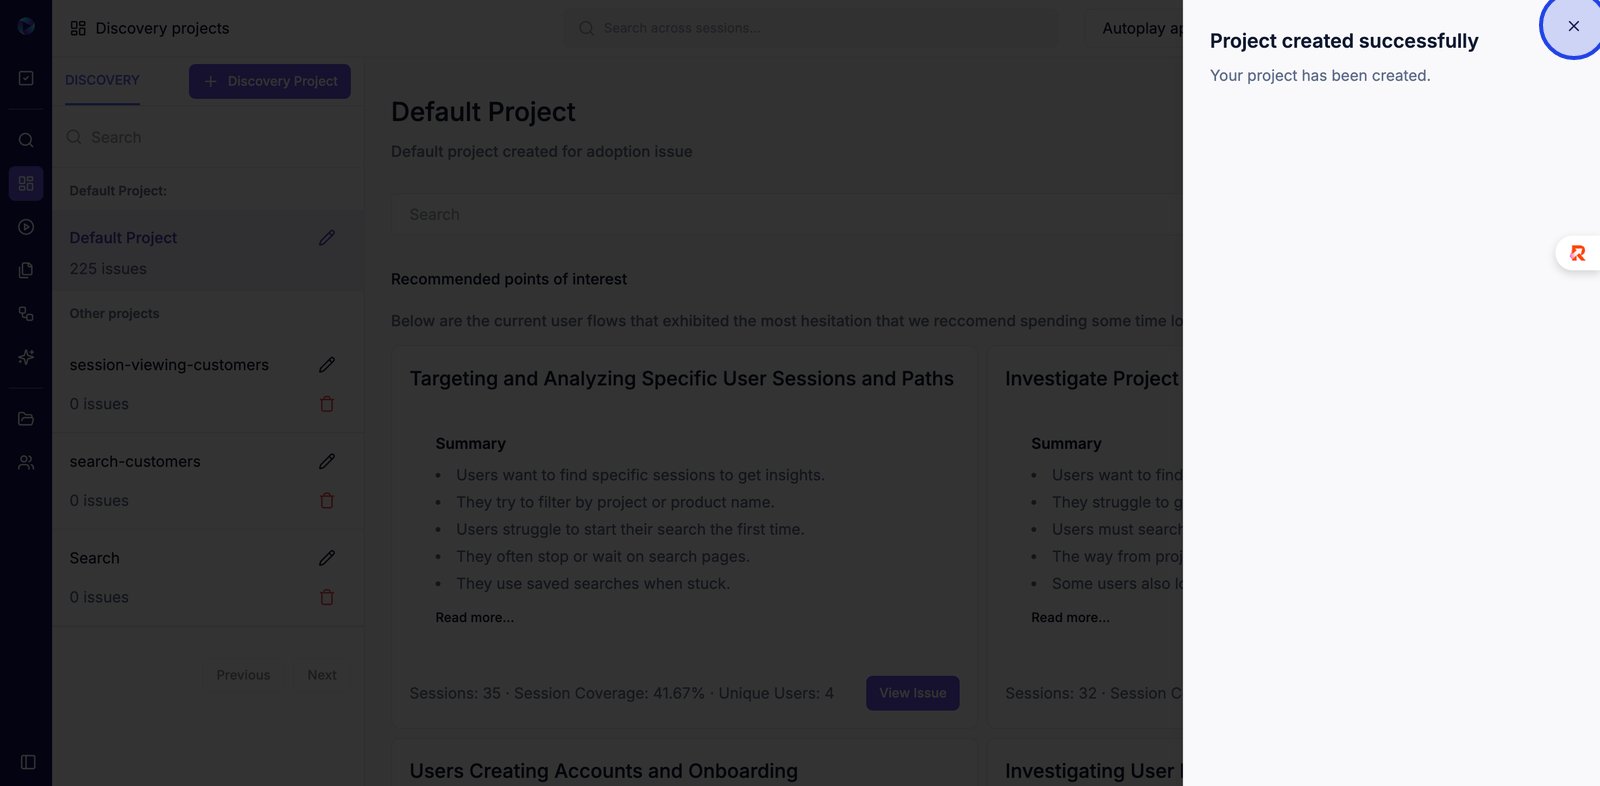Open the sidebar search icon
Screen dimensions: 1600x786
[x=26, y=140]
